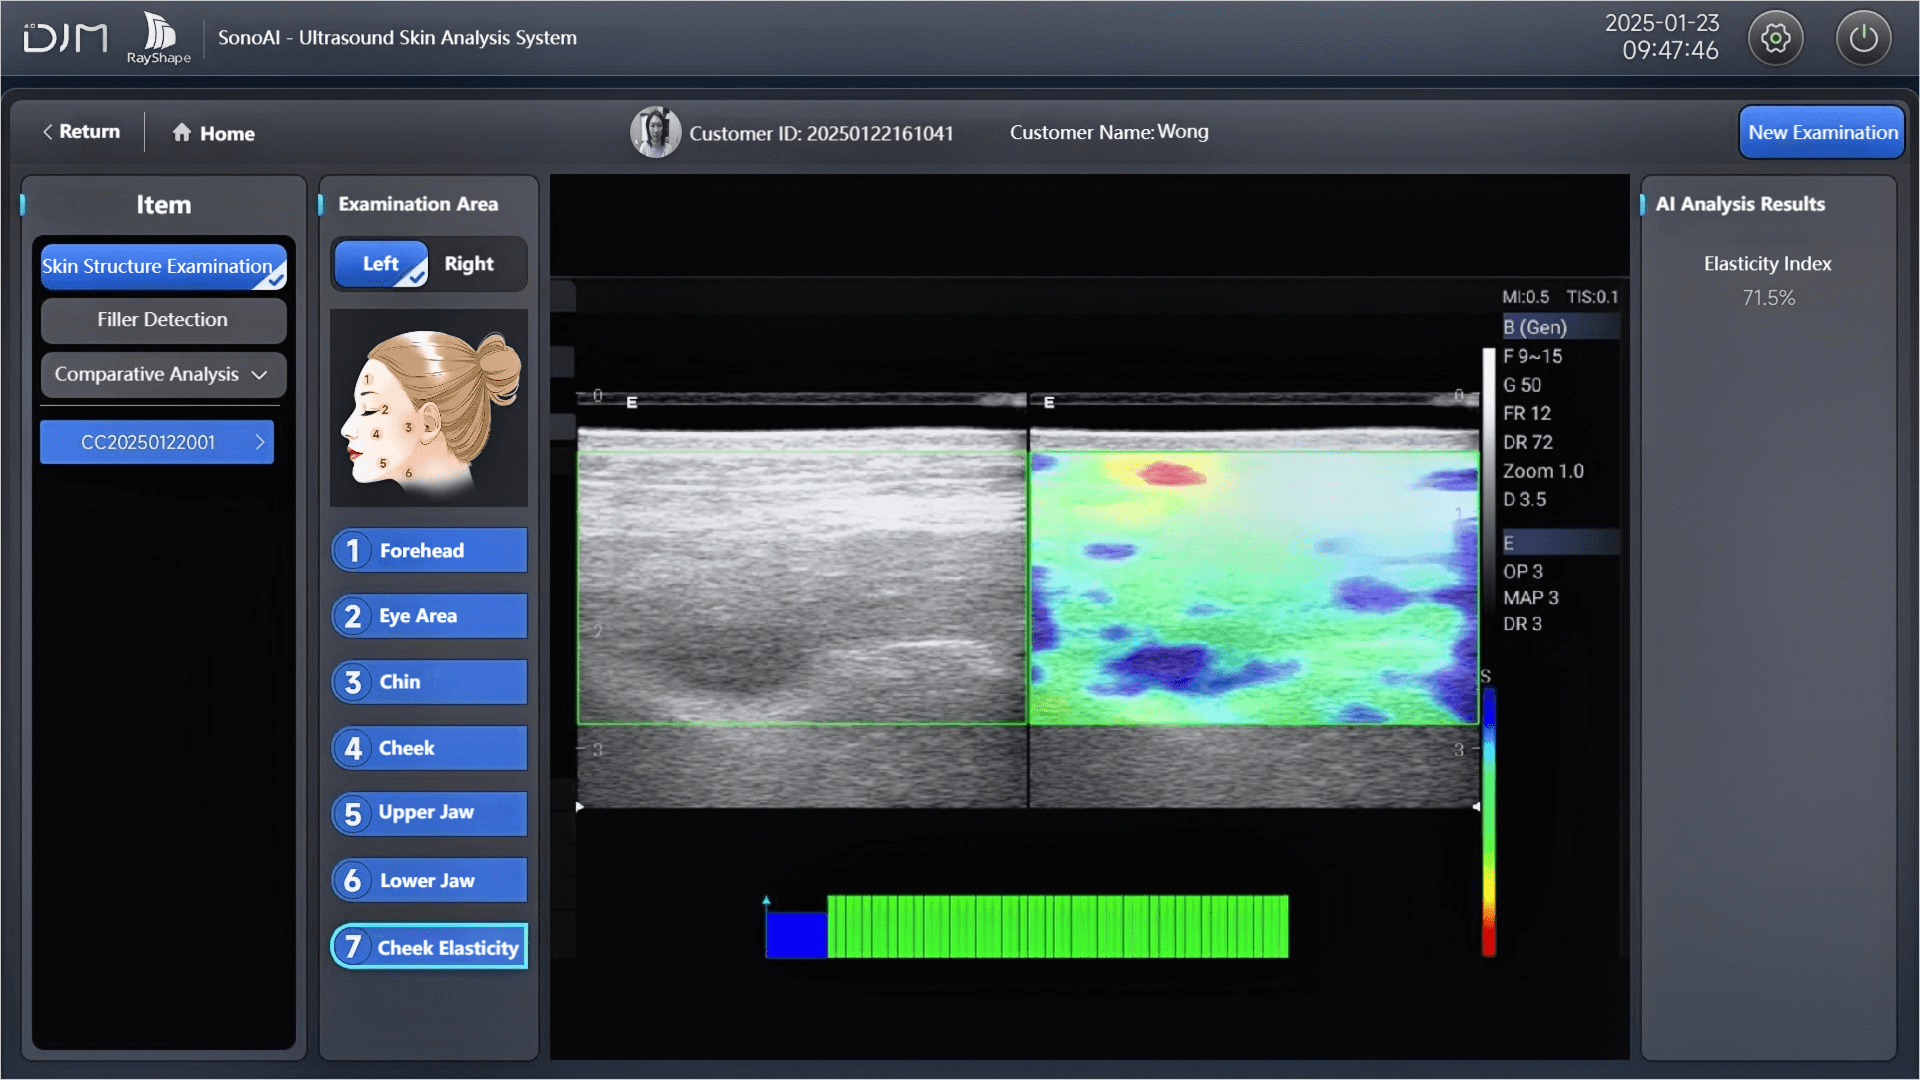Start a New Examination

(1822, 132)
